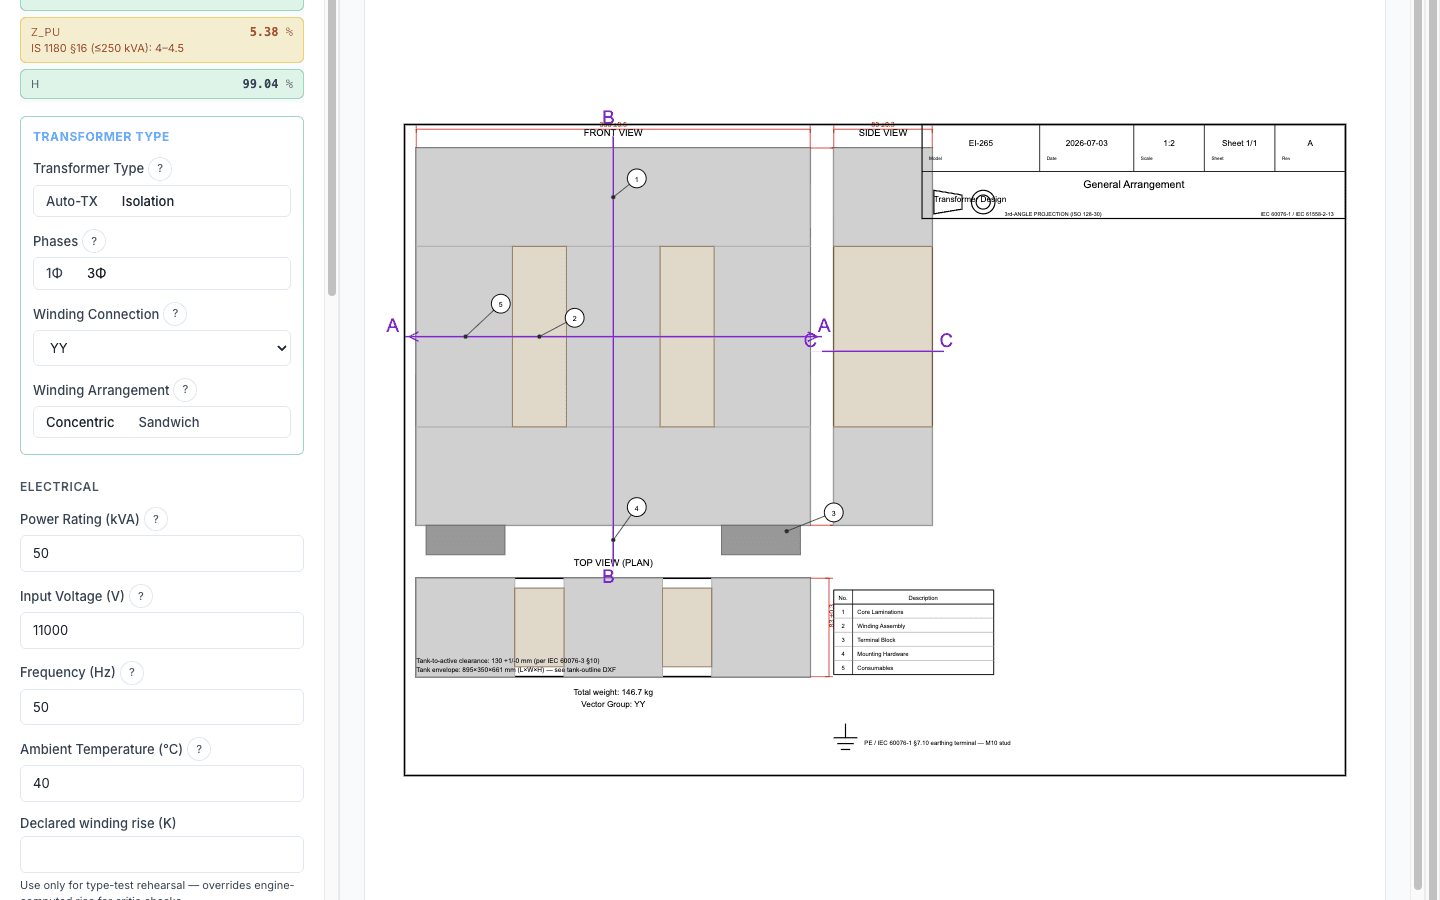Choose single-phase 1Φ option
This screenshot has height=900, width=1440.
tap(55, 273)
